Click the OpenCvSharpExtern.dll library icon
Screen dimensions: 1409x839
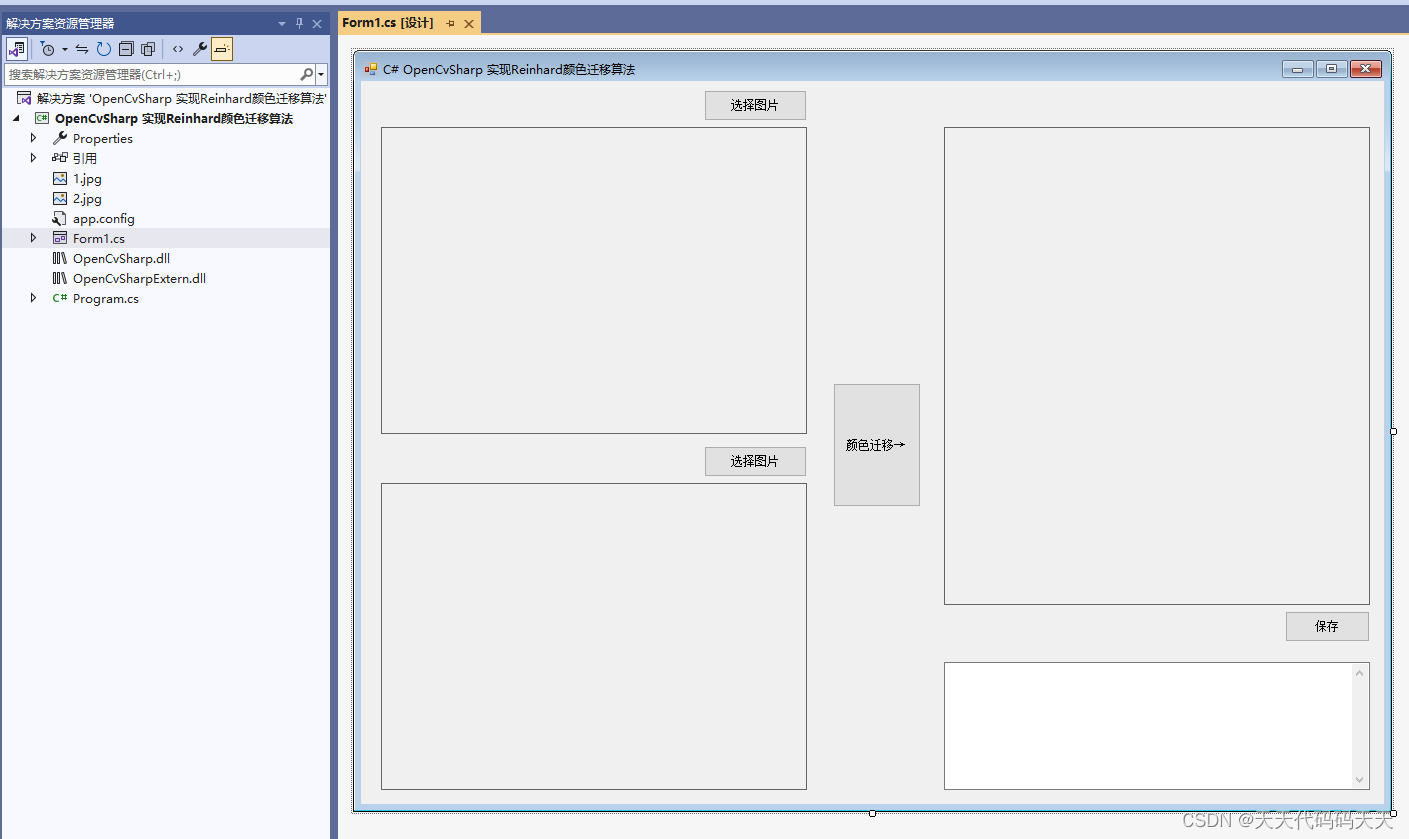[x=60, y=278]
